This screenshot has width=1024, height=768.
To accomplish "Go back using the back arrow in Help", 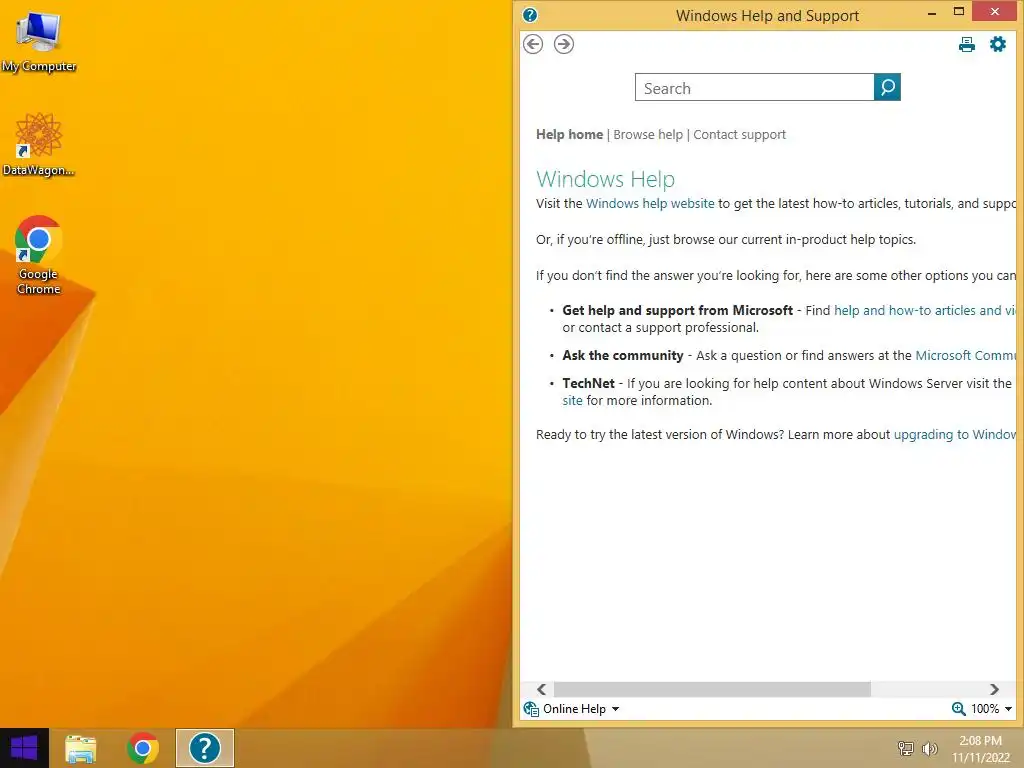I will click(x=533, y=44).
